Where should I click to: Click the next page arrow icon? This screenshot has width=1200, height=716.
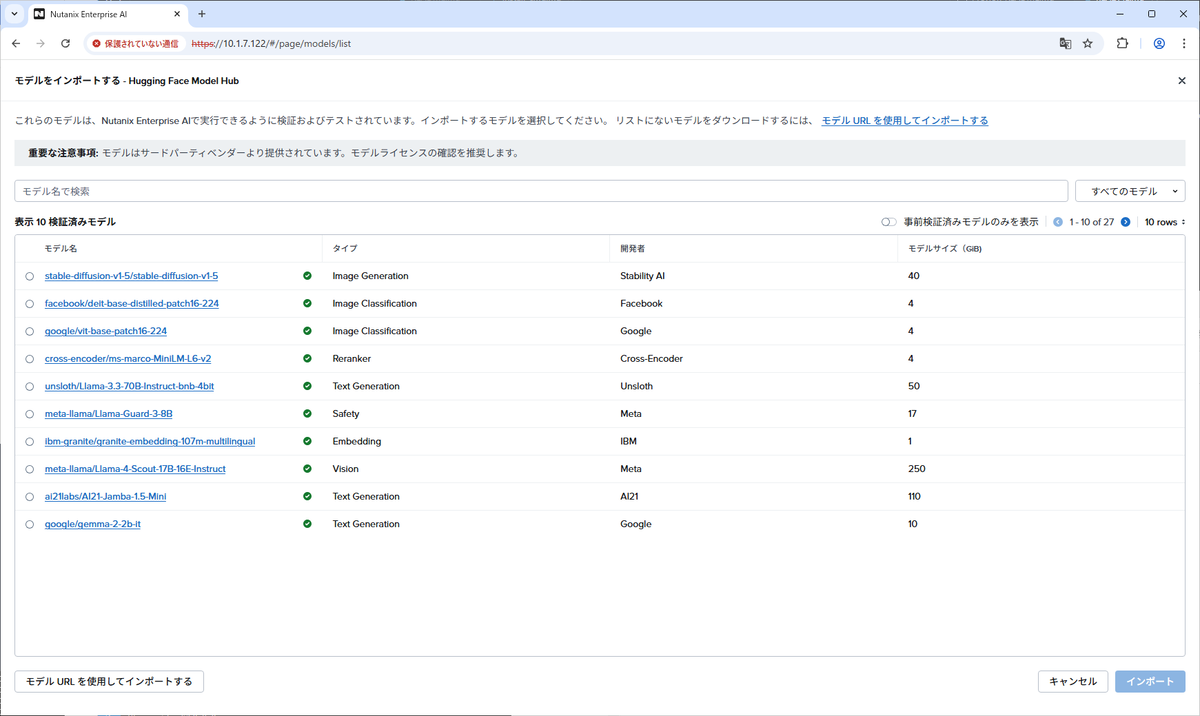pyautogui.click(x=1125, y=222)
